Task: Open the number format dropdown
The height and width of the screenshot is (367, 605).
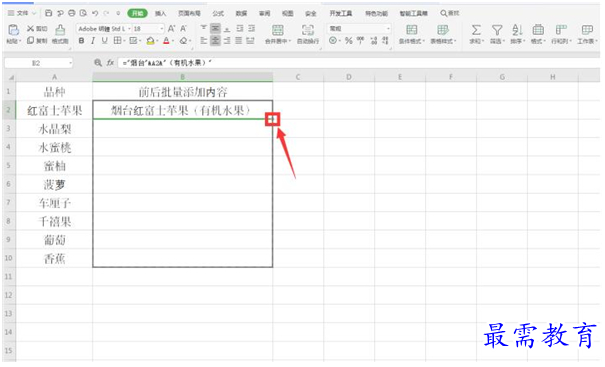Action: click(x=388, y=29)
